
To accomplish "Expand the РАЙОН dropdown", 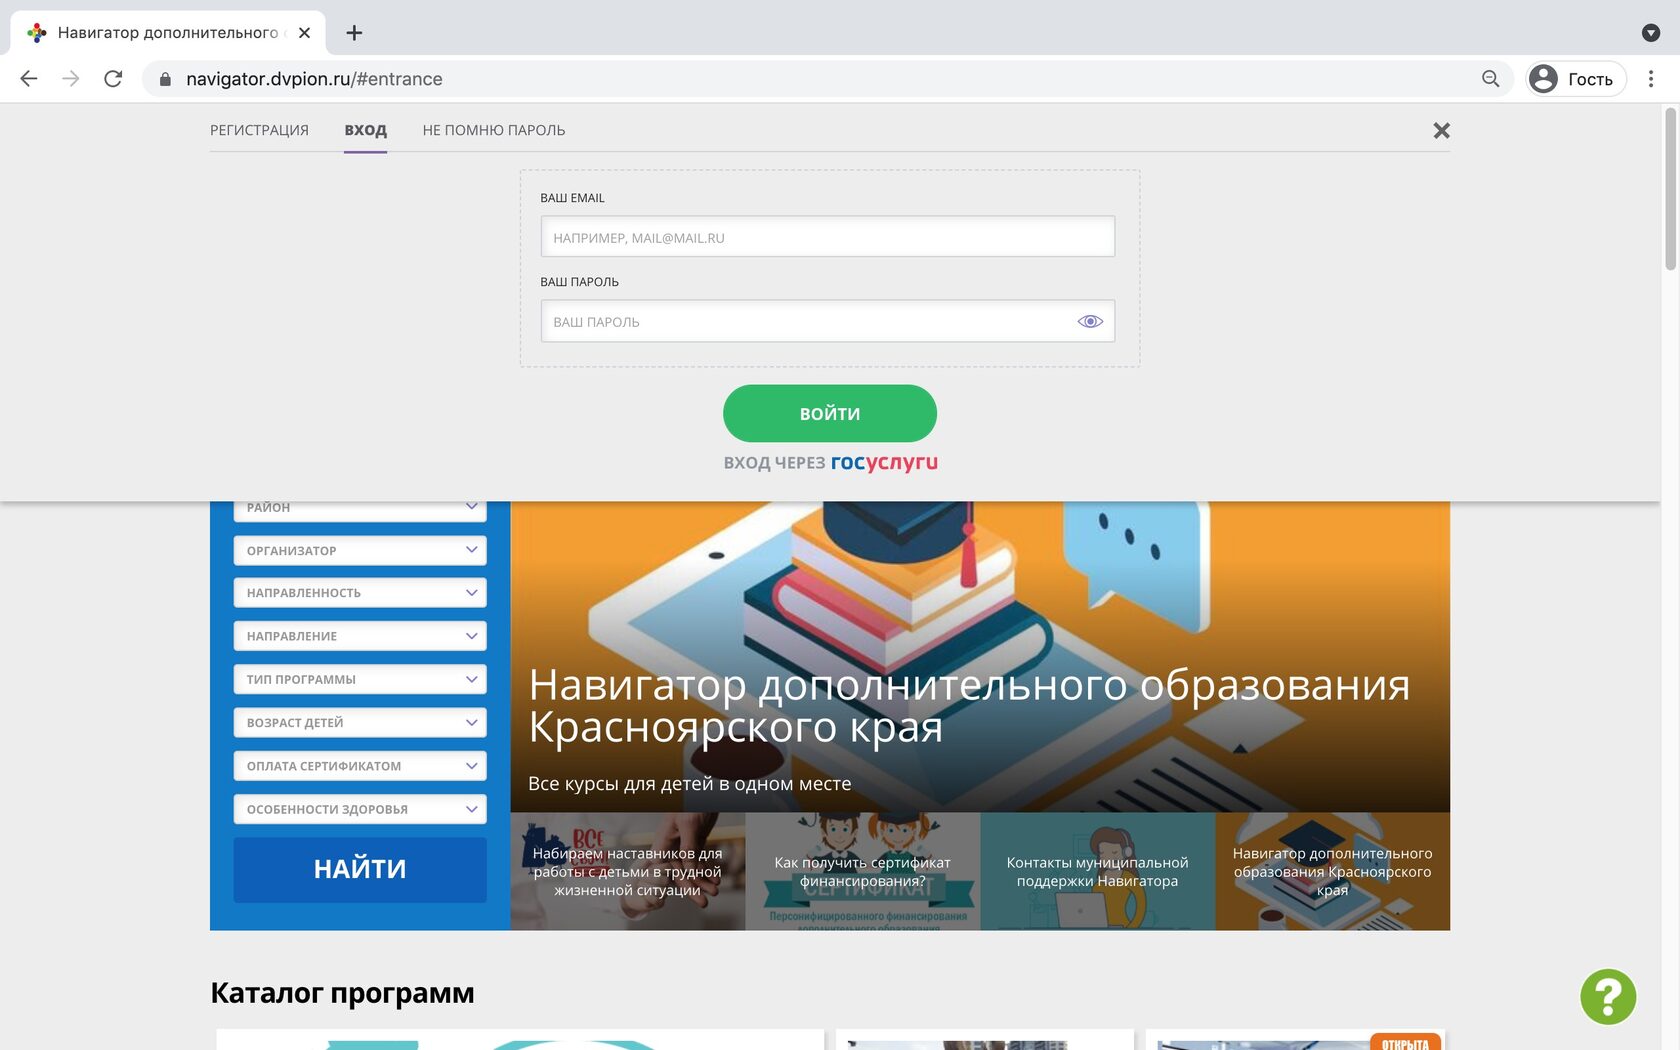I will (x=360, y=509).
